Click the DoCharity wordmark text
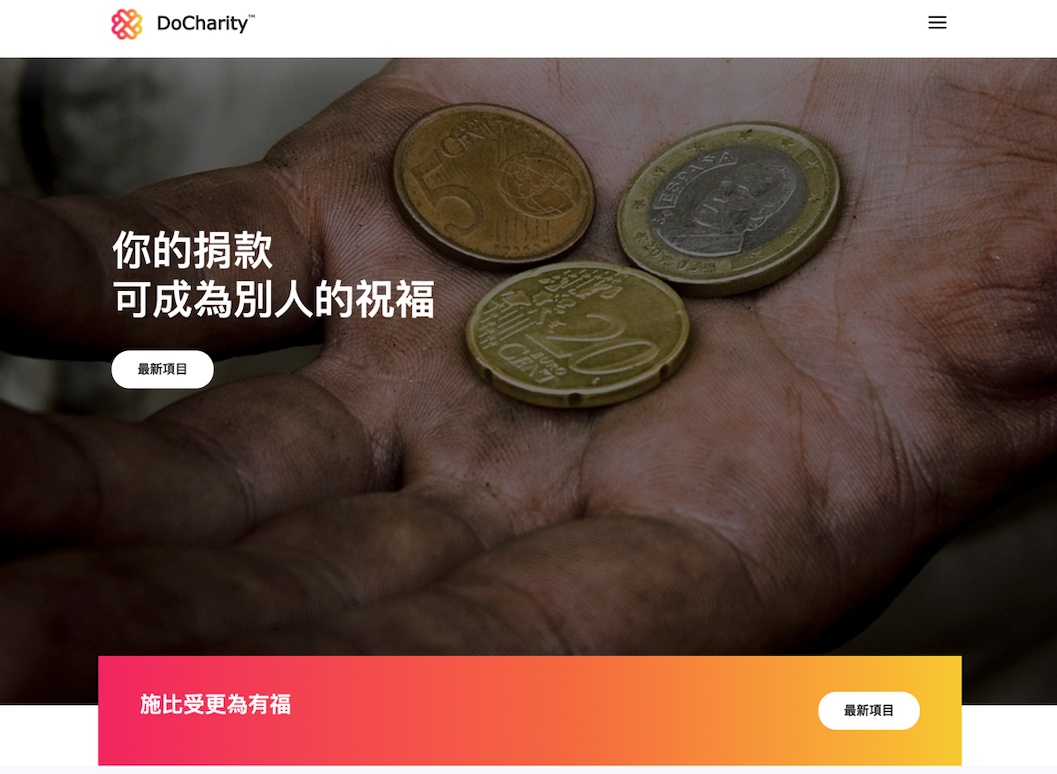The width and height of the screenshot is (1057, 774). click(202, 24)
